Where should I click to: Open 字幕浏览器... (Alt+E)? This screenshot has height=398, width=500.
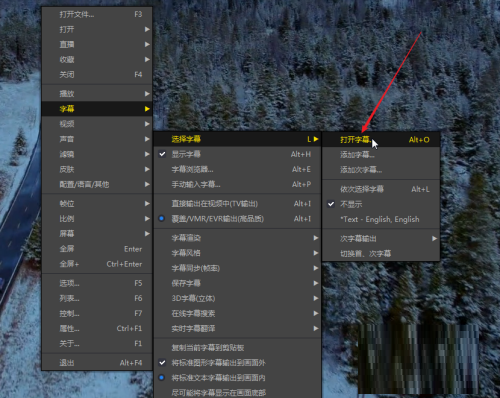tap(237, 169)
